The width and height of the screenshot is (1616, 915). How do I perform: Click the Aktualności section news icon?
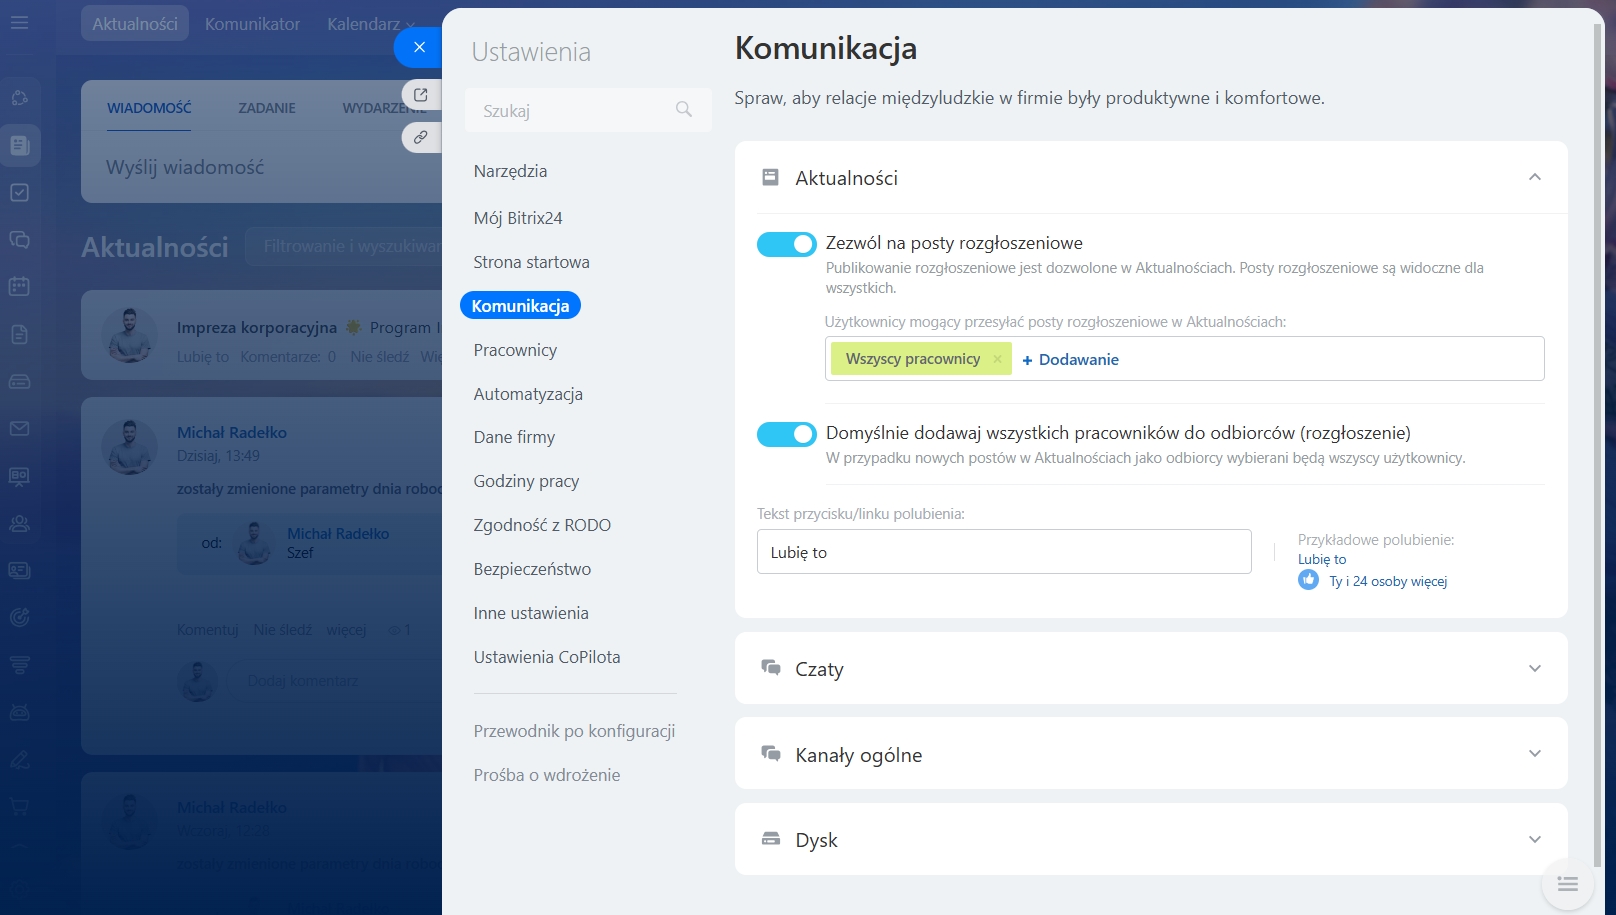770,177
